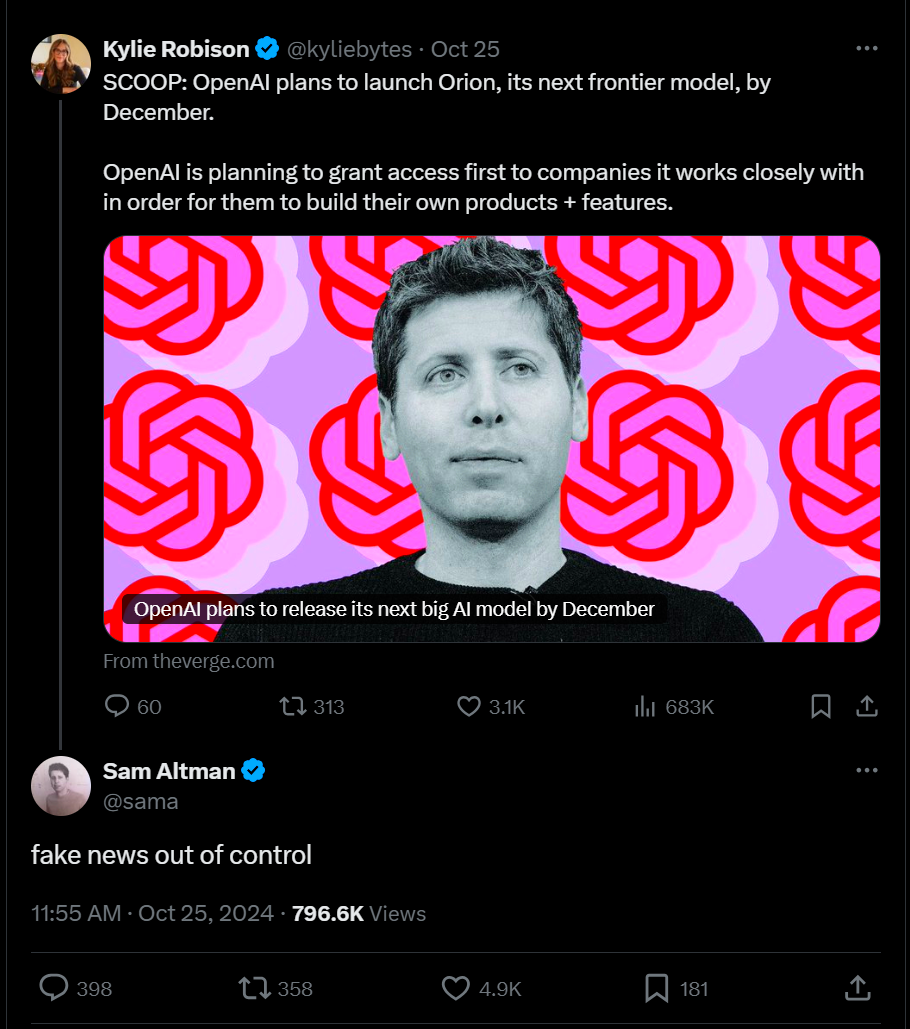Reply to Kylie Robison's post
Screen dimensions: 910x1029
tap(118, 706)
